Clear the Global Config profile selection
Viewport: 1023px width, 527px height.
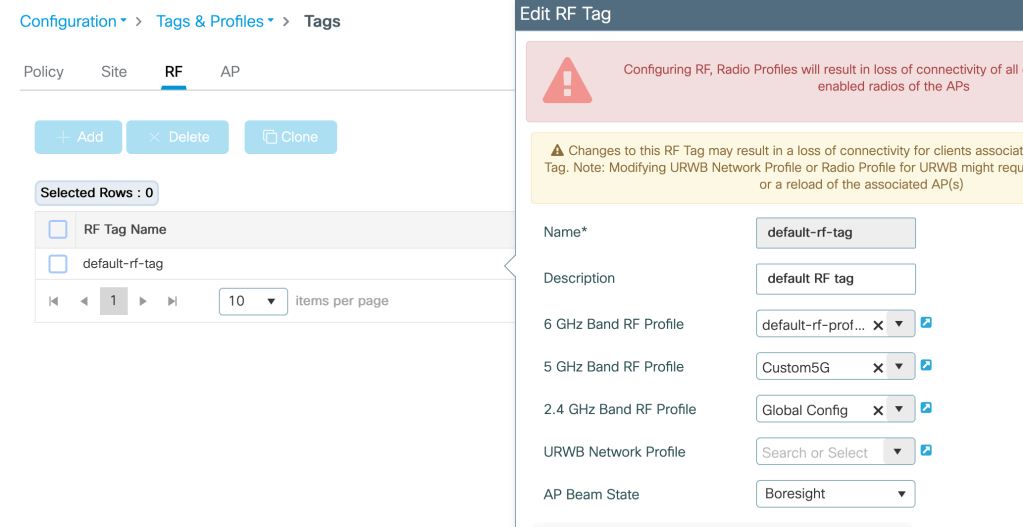[878, 410]
